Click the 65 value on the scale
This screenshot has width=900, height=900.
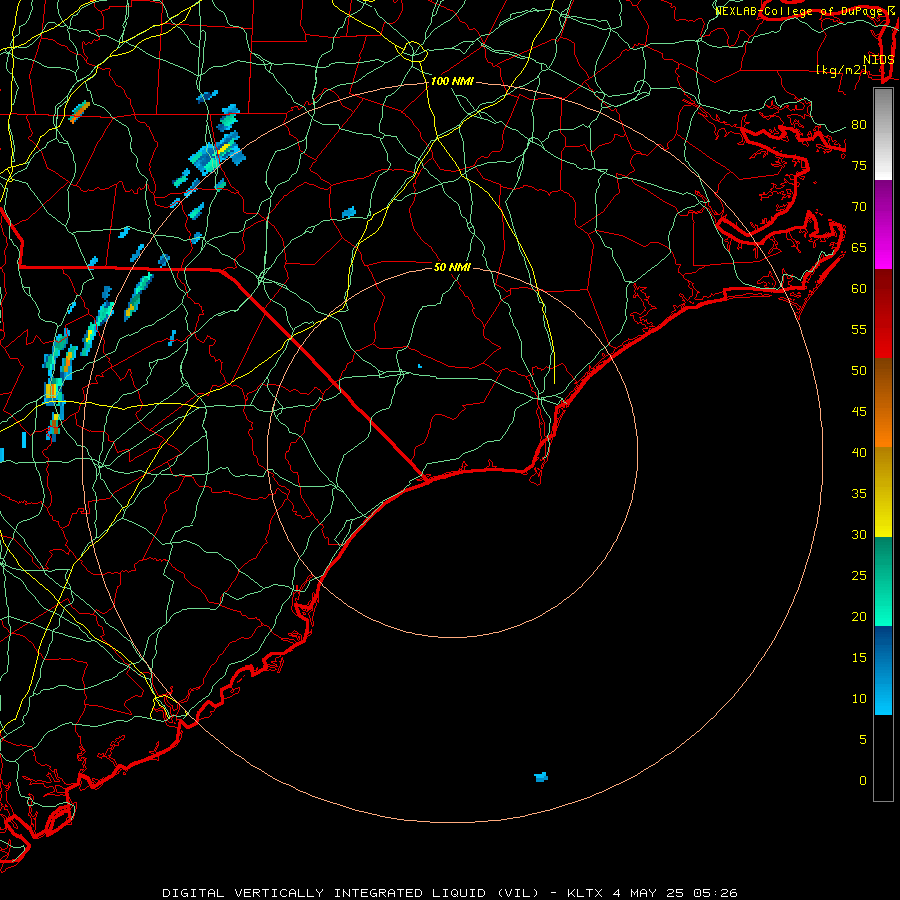859,247
